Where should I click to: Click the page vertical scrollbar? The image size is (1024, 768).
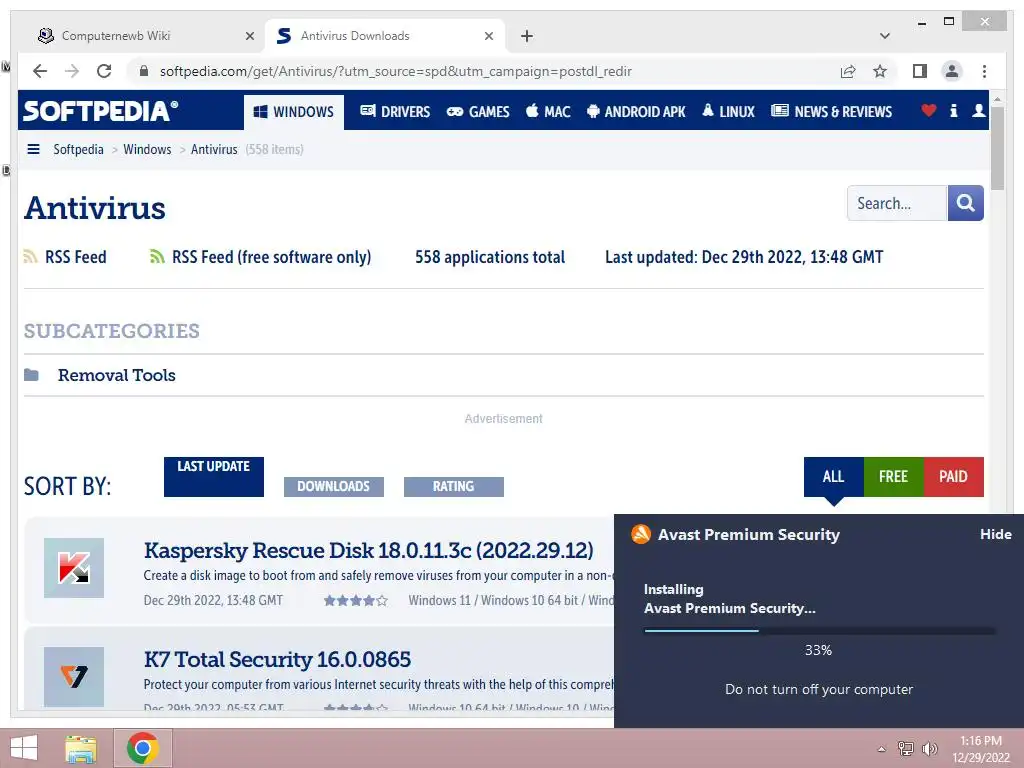(x=997, y=148)
